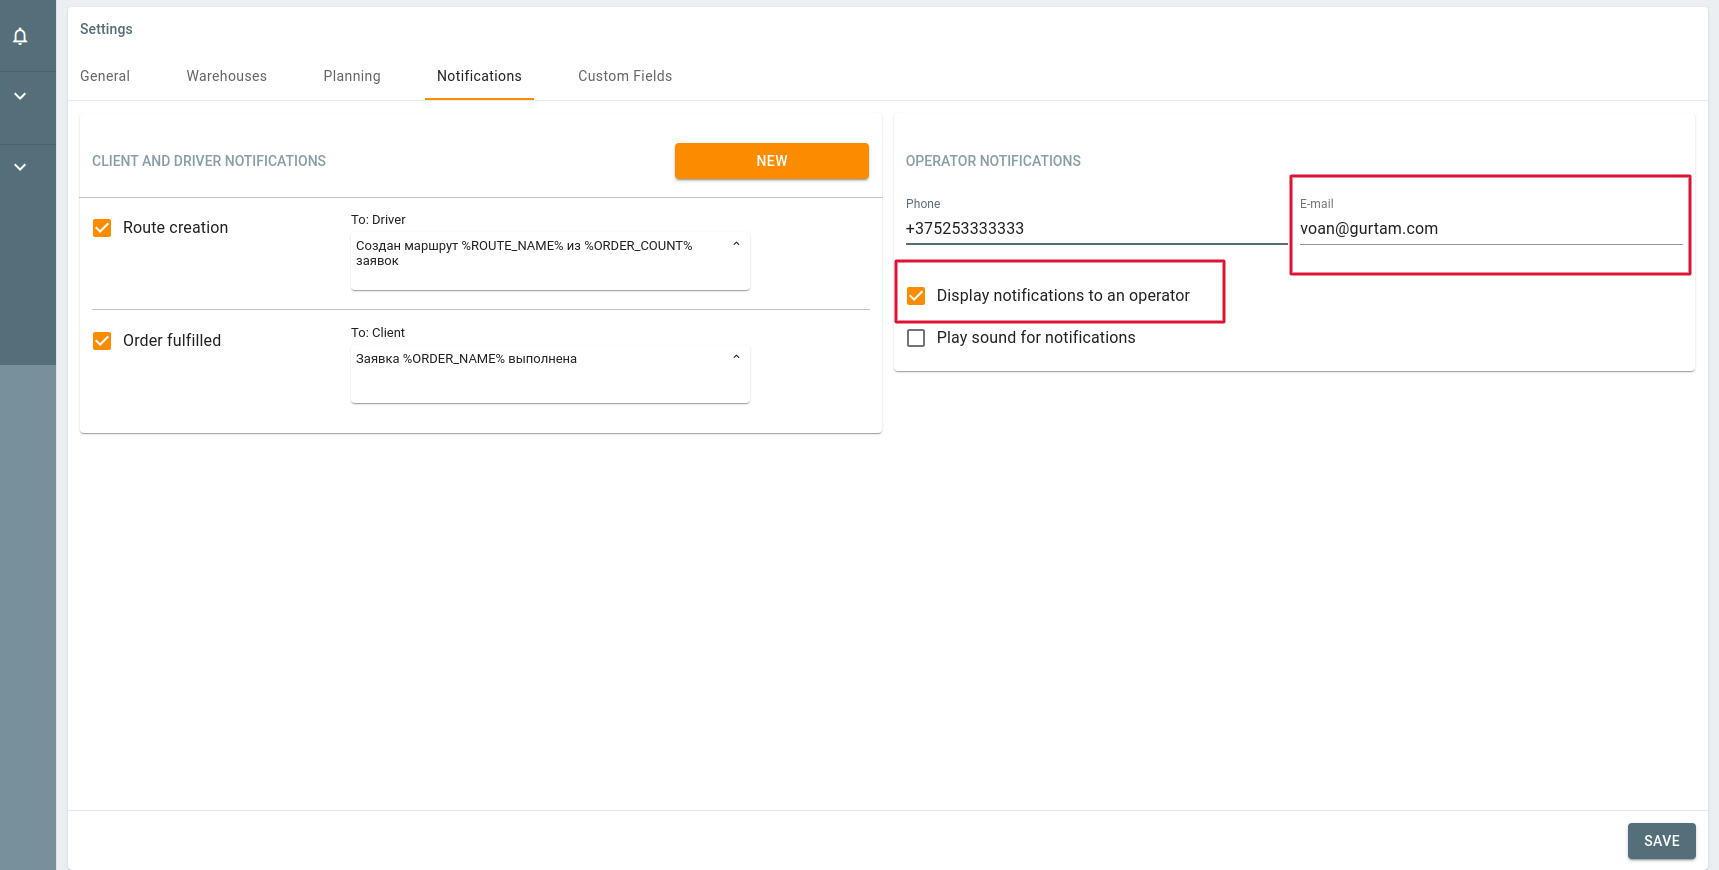Open the notifications bell icon
This screenshot has width=1719, height=870.
20,37
